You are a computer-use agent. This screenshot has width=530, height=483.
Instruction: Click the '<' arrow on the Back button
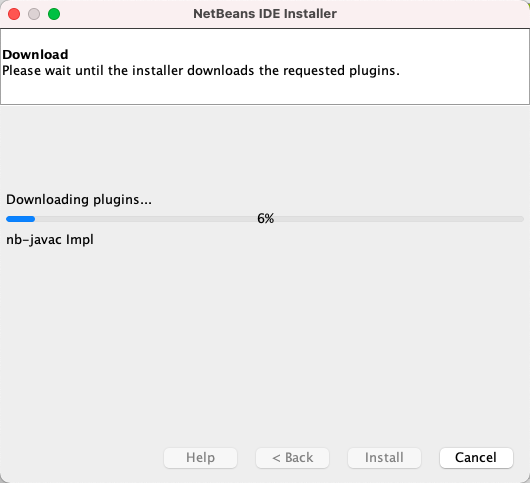click(276, 458)
